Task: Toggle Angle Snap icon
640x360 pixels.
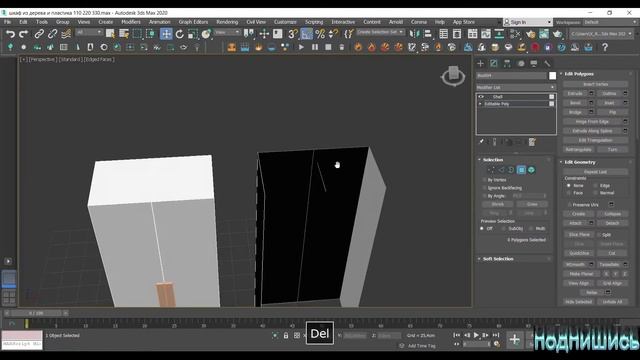Action: coord(307,34)
